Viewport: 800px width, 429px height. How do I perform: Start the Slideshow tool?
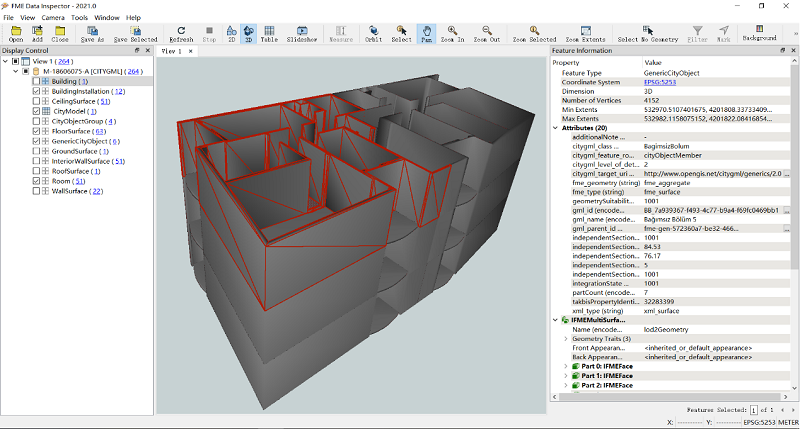pyautogui.click(x=302, y=34)
